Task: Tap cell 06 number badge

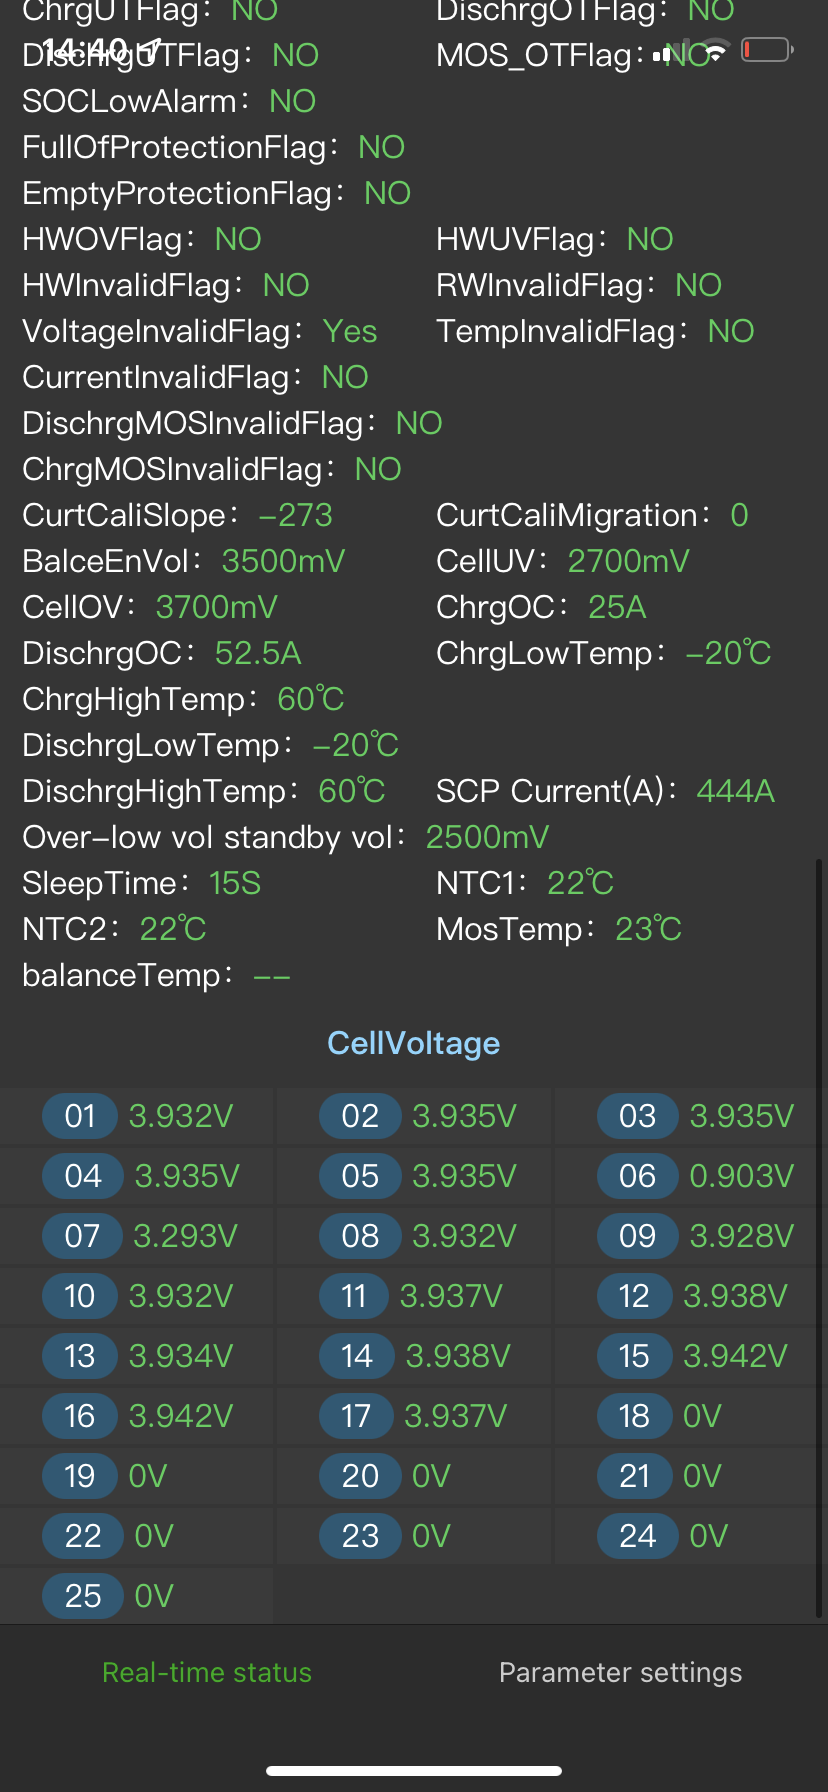Action: tap(637, 1176)
